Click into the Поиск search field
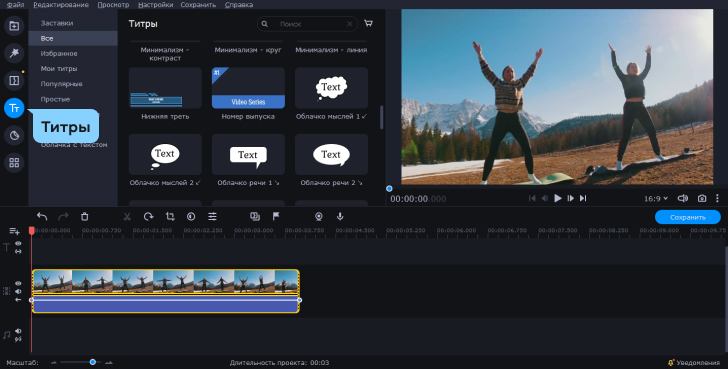Image resolution: width=728 pixels, height=369 pixels. [307, 24]
